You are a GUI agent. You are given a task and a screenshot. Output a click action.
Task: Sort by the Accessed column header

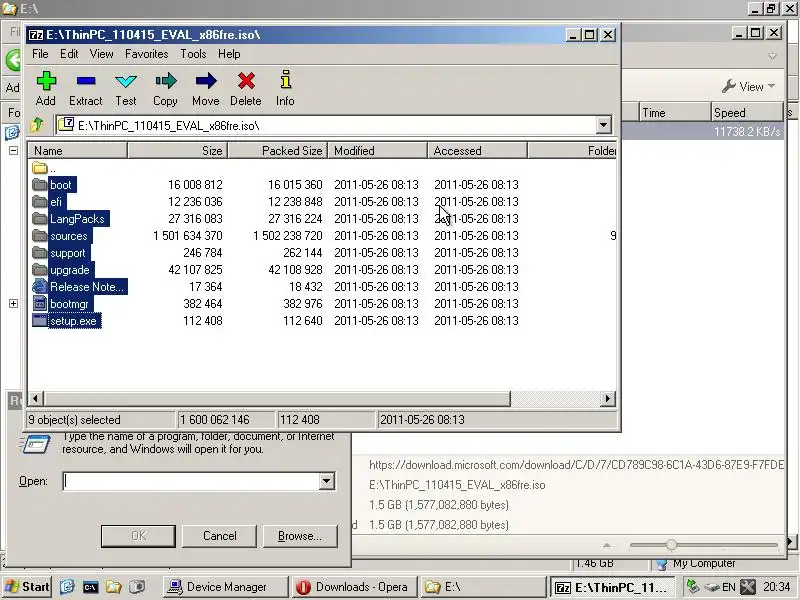(478, 151)
